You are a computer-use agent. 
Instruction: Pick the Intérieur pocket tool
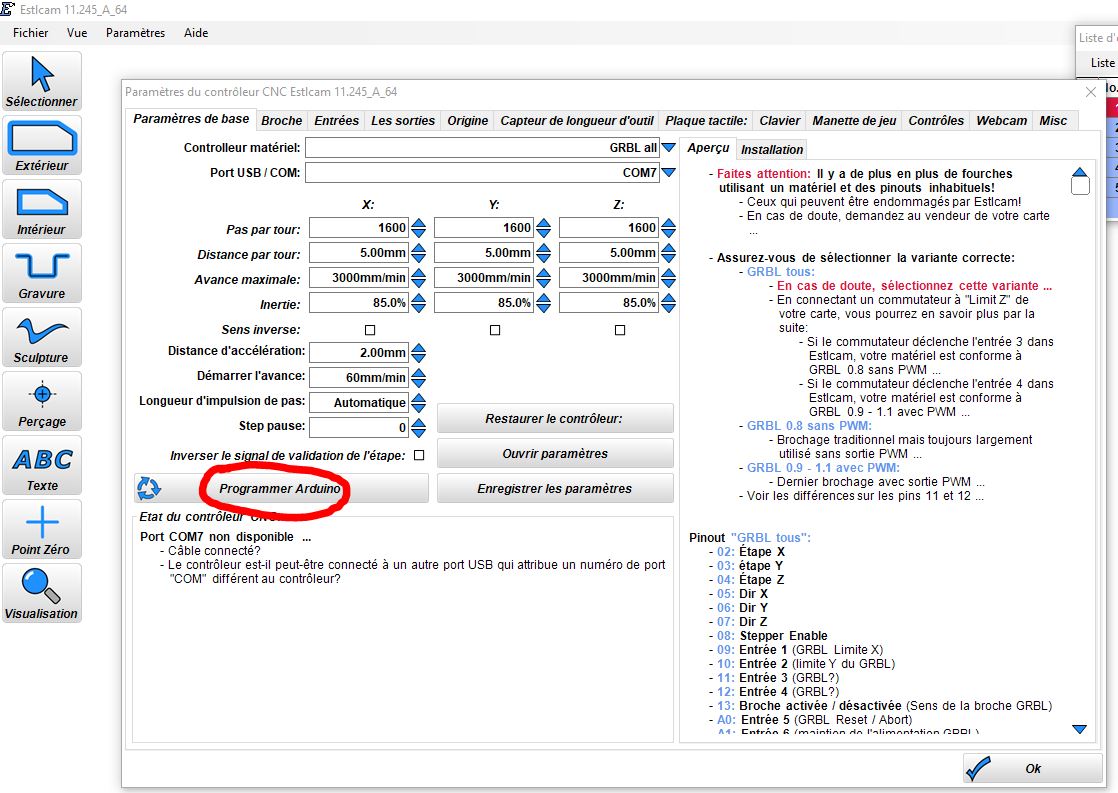click(x=41, y=209)
